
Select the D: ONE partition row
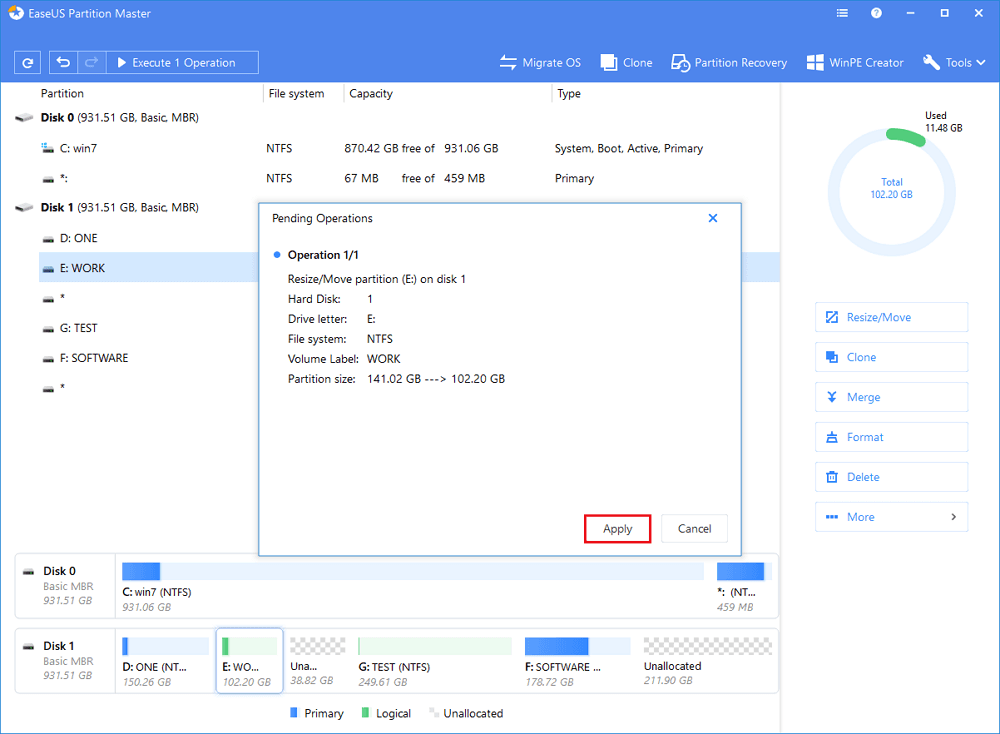[148, 238]
